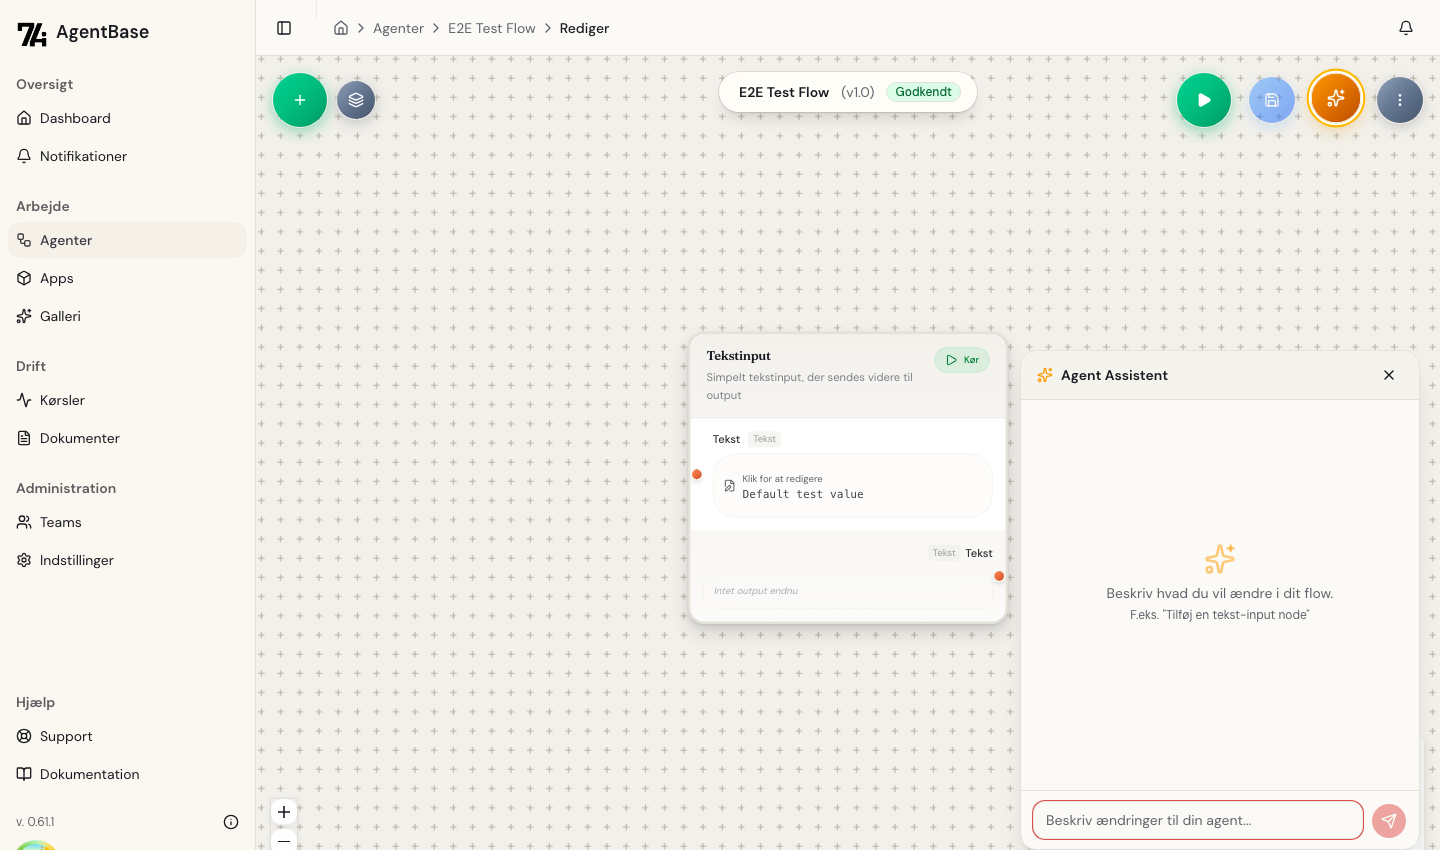Open the three-dot more options menu

click(1400, 100)
